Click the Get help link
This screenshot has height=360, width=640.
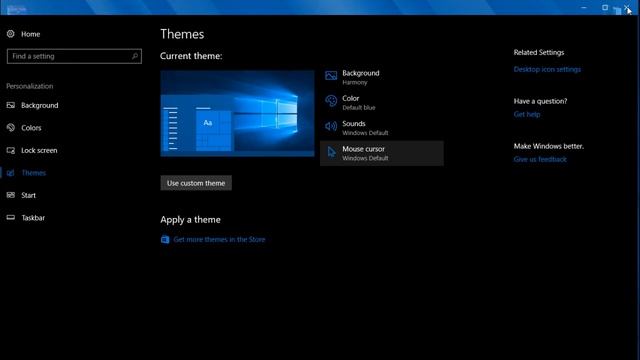[x=527, y=114]
